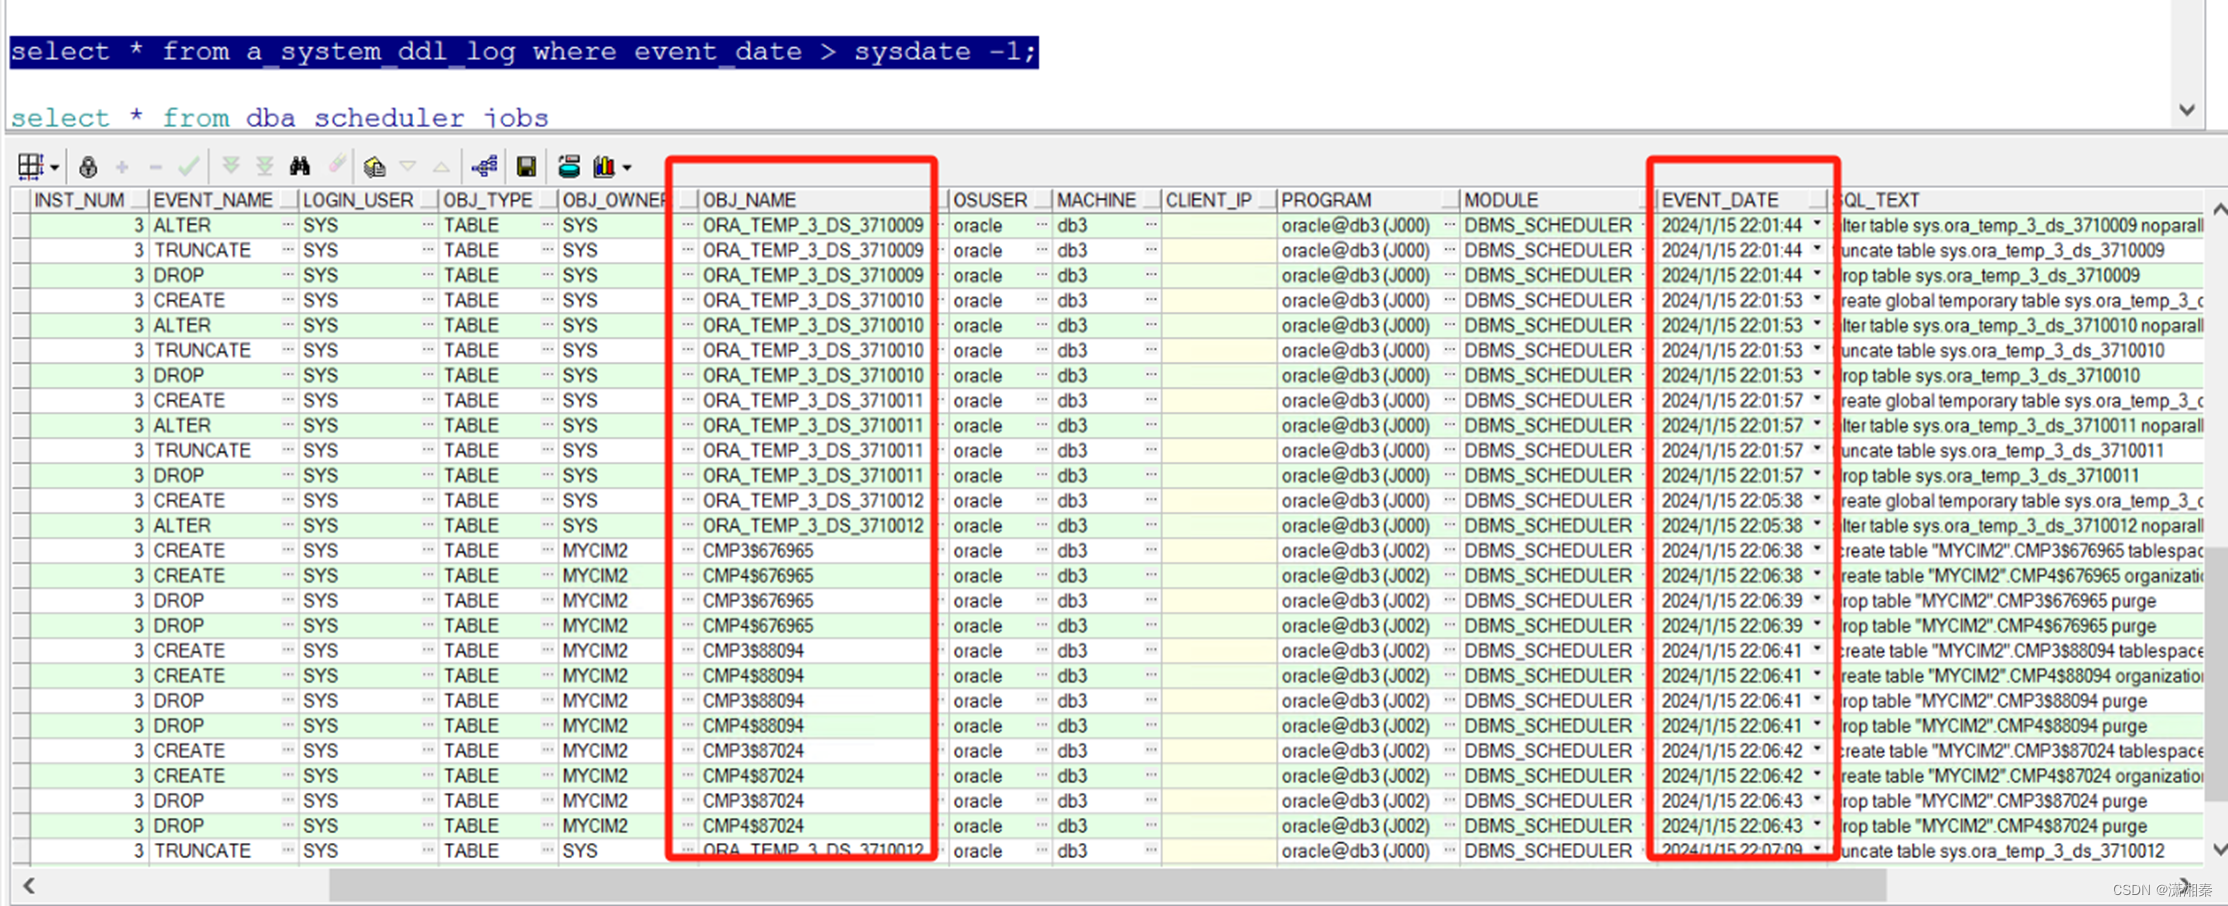Fetch last page with underlined double-arrow icon
The height and width of the screenshot is (906, 2228).
[x=265, y=166]
